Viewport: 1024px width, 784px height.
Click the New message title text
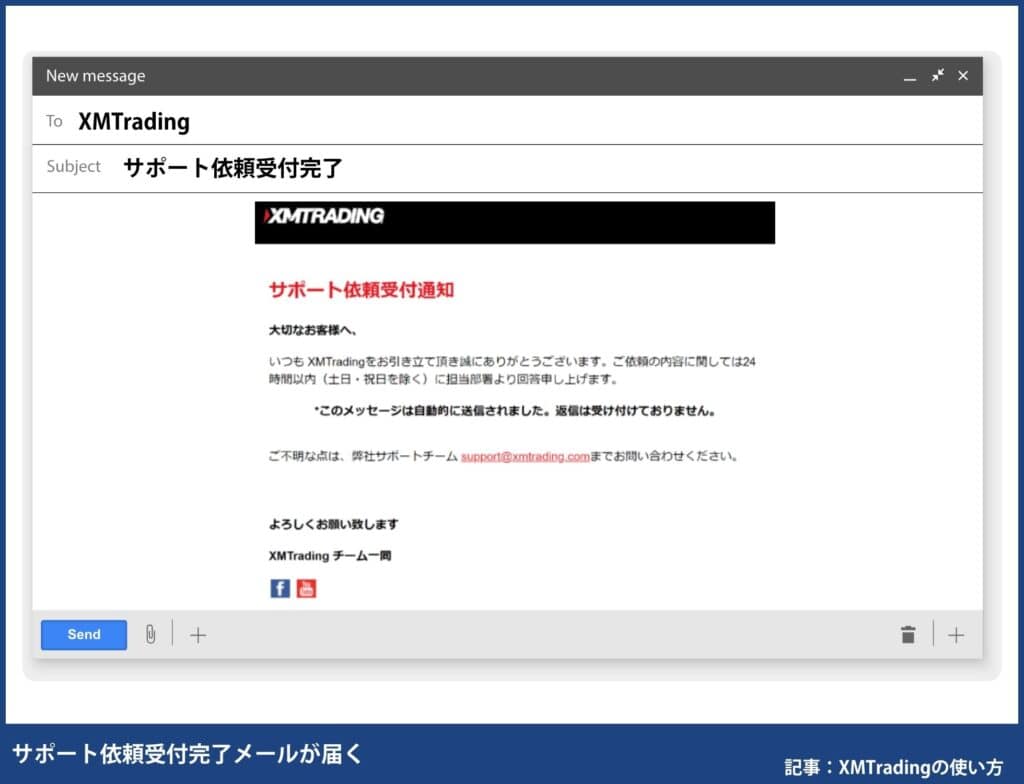pos(95,76)
